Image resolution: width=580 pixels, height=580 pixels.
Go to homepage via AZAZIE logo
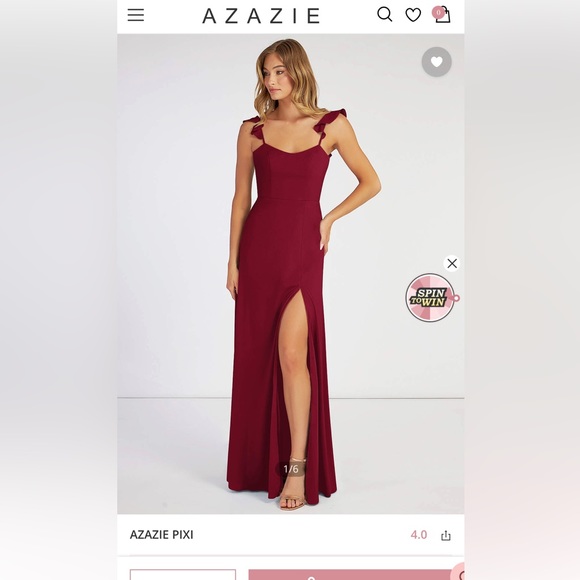pyautogui.click(x=261, y=16)
